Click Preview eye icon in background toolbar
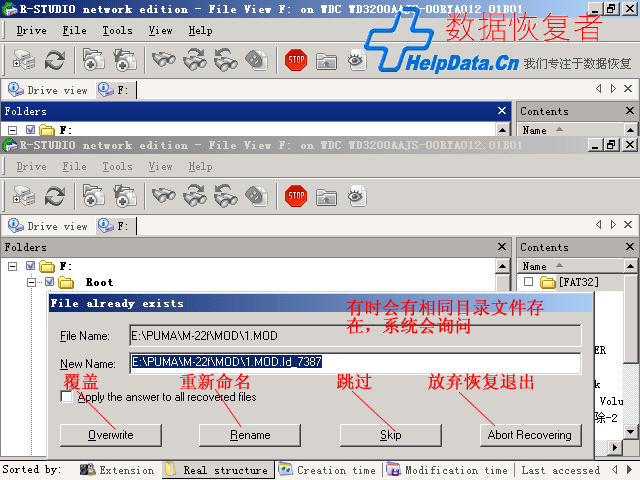640x480 pixels. [357, 60]
